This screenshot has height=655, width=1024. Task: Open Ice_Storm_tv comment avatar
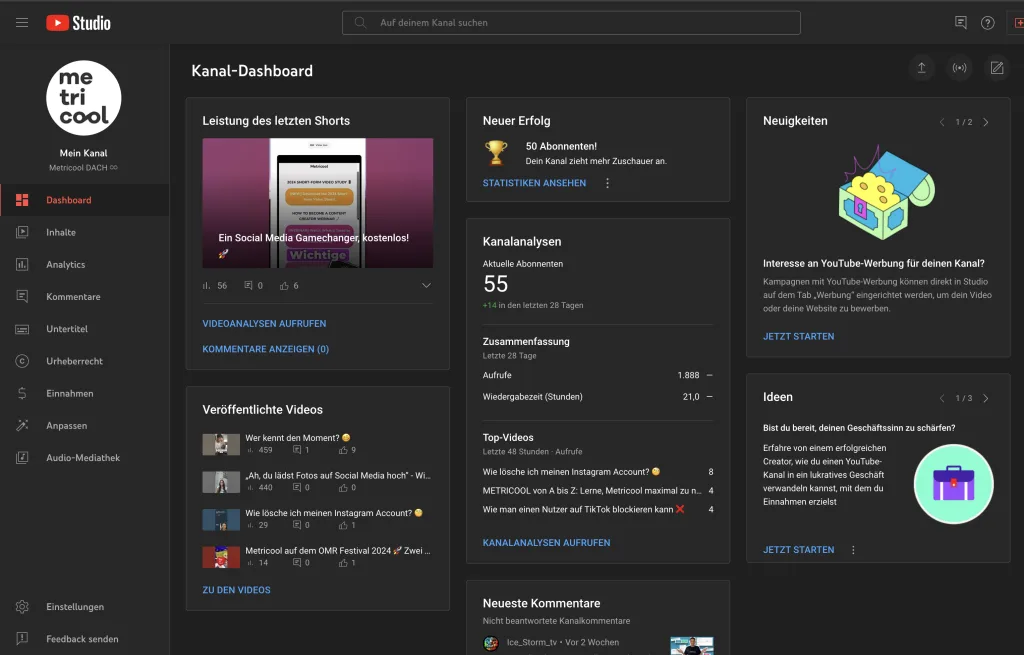[491, 643]
